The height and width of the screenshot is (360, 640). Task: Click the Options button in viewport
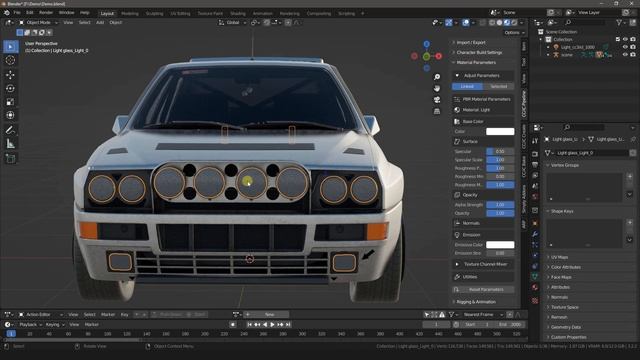tap(514, 33)
